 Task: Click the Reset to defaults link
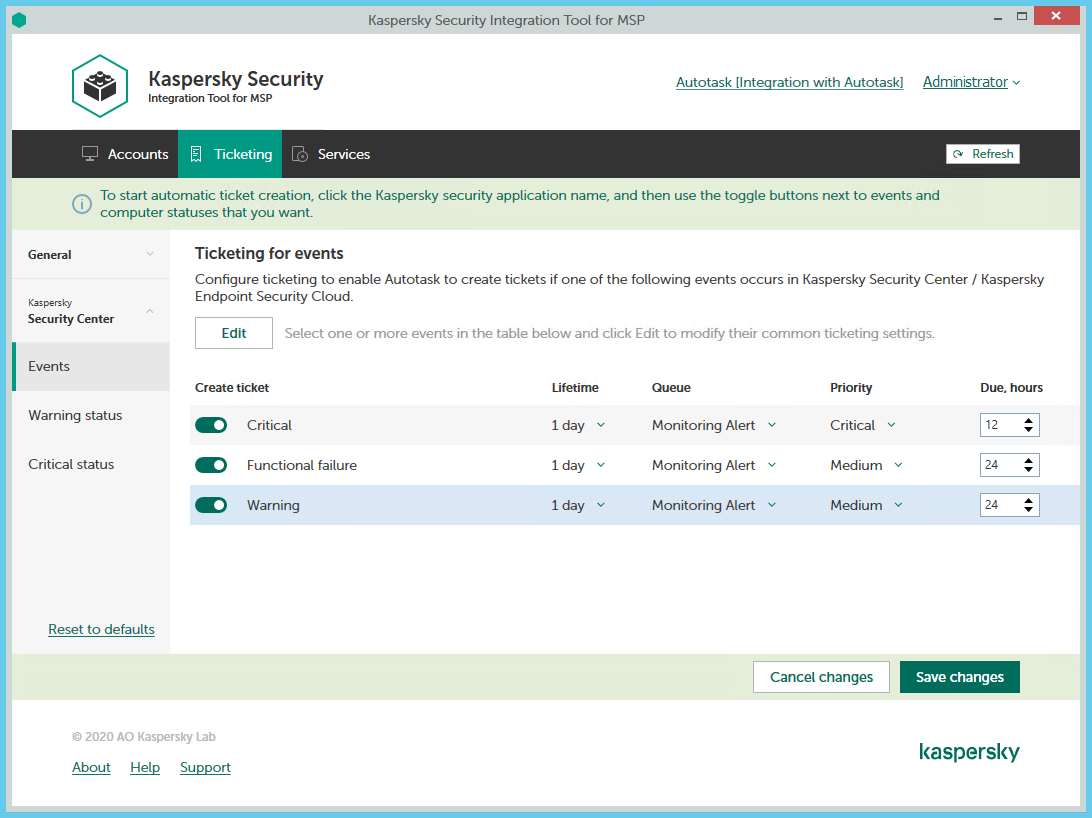tap(101, 629)
